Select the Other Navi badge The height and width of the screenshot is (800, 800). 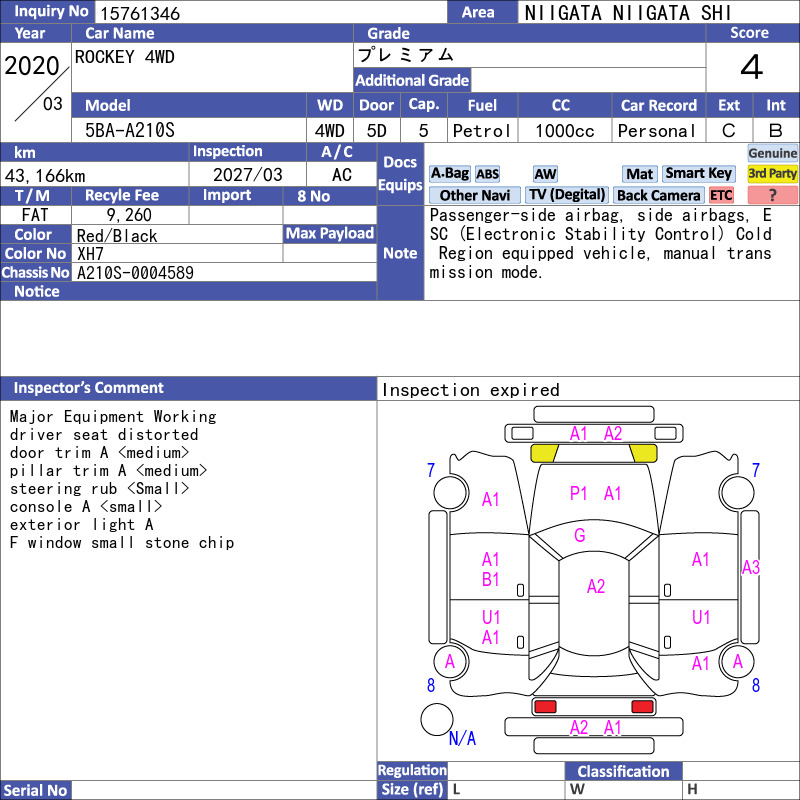[474, 195]
